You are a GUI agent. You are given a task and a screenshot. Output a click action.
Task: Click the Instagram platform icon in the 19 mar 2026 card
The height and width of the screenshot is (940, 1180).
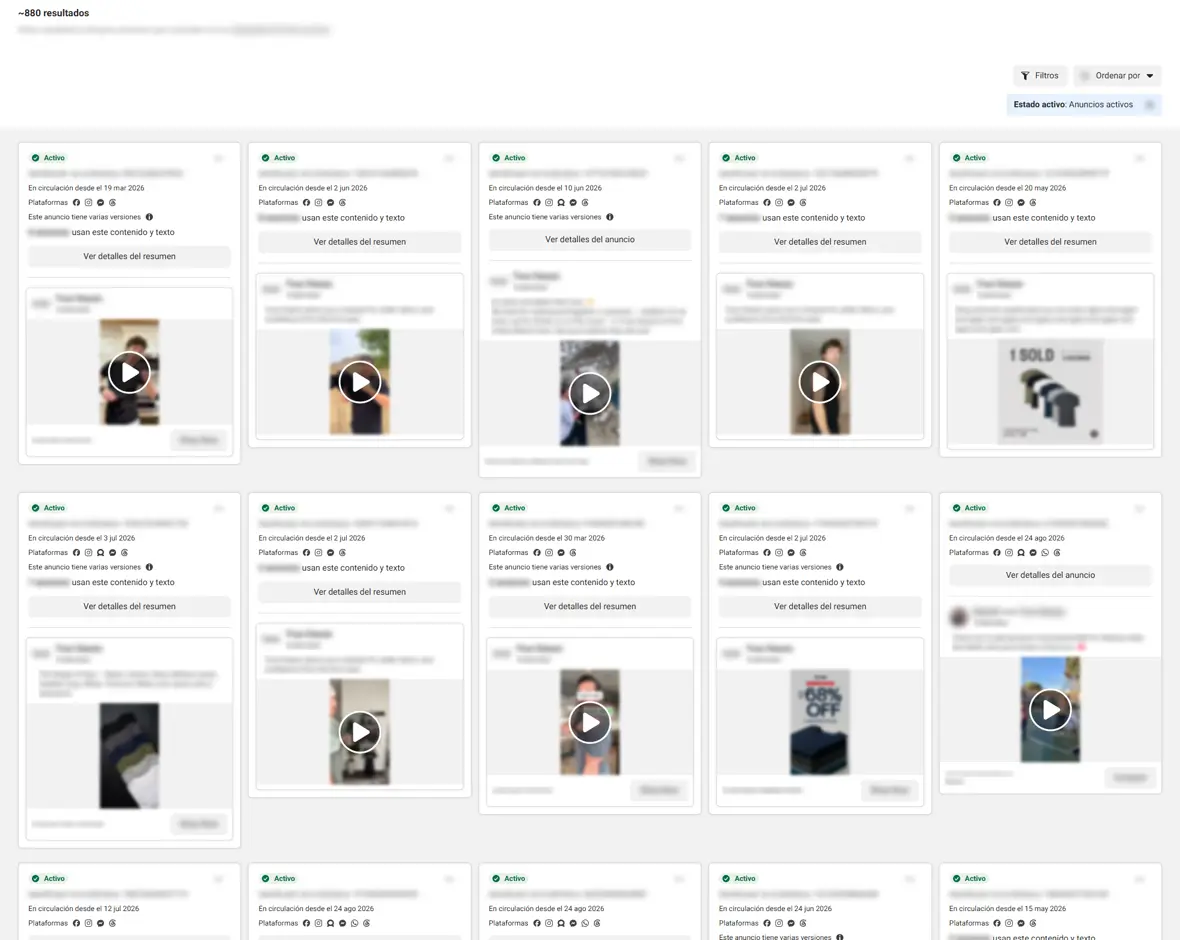point(88,202)
